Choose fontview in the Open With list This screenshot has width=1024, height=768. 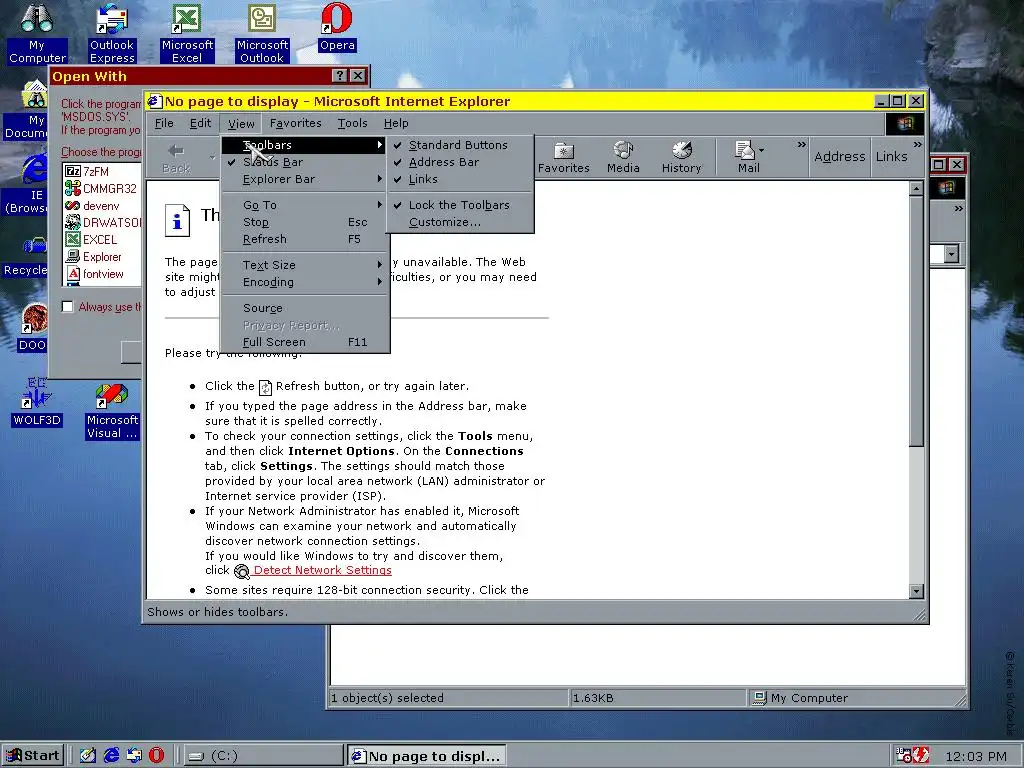coord(95,274)
